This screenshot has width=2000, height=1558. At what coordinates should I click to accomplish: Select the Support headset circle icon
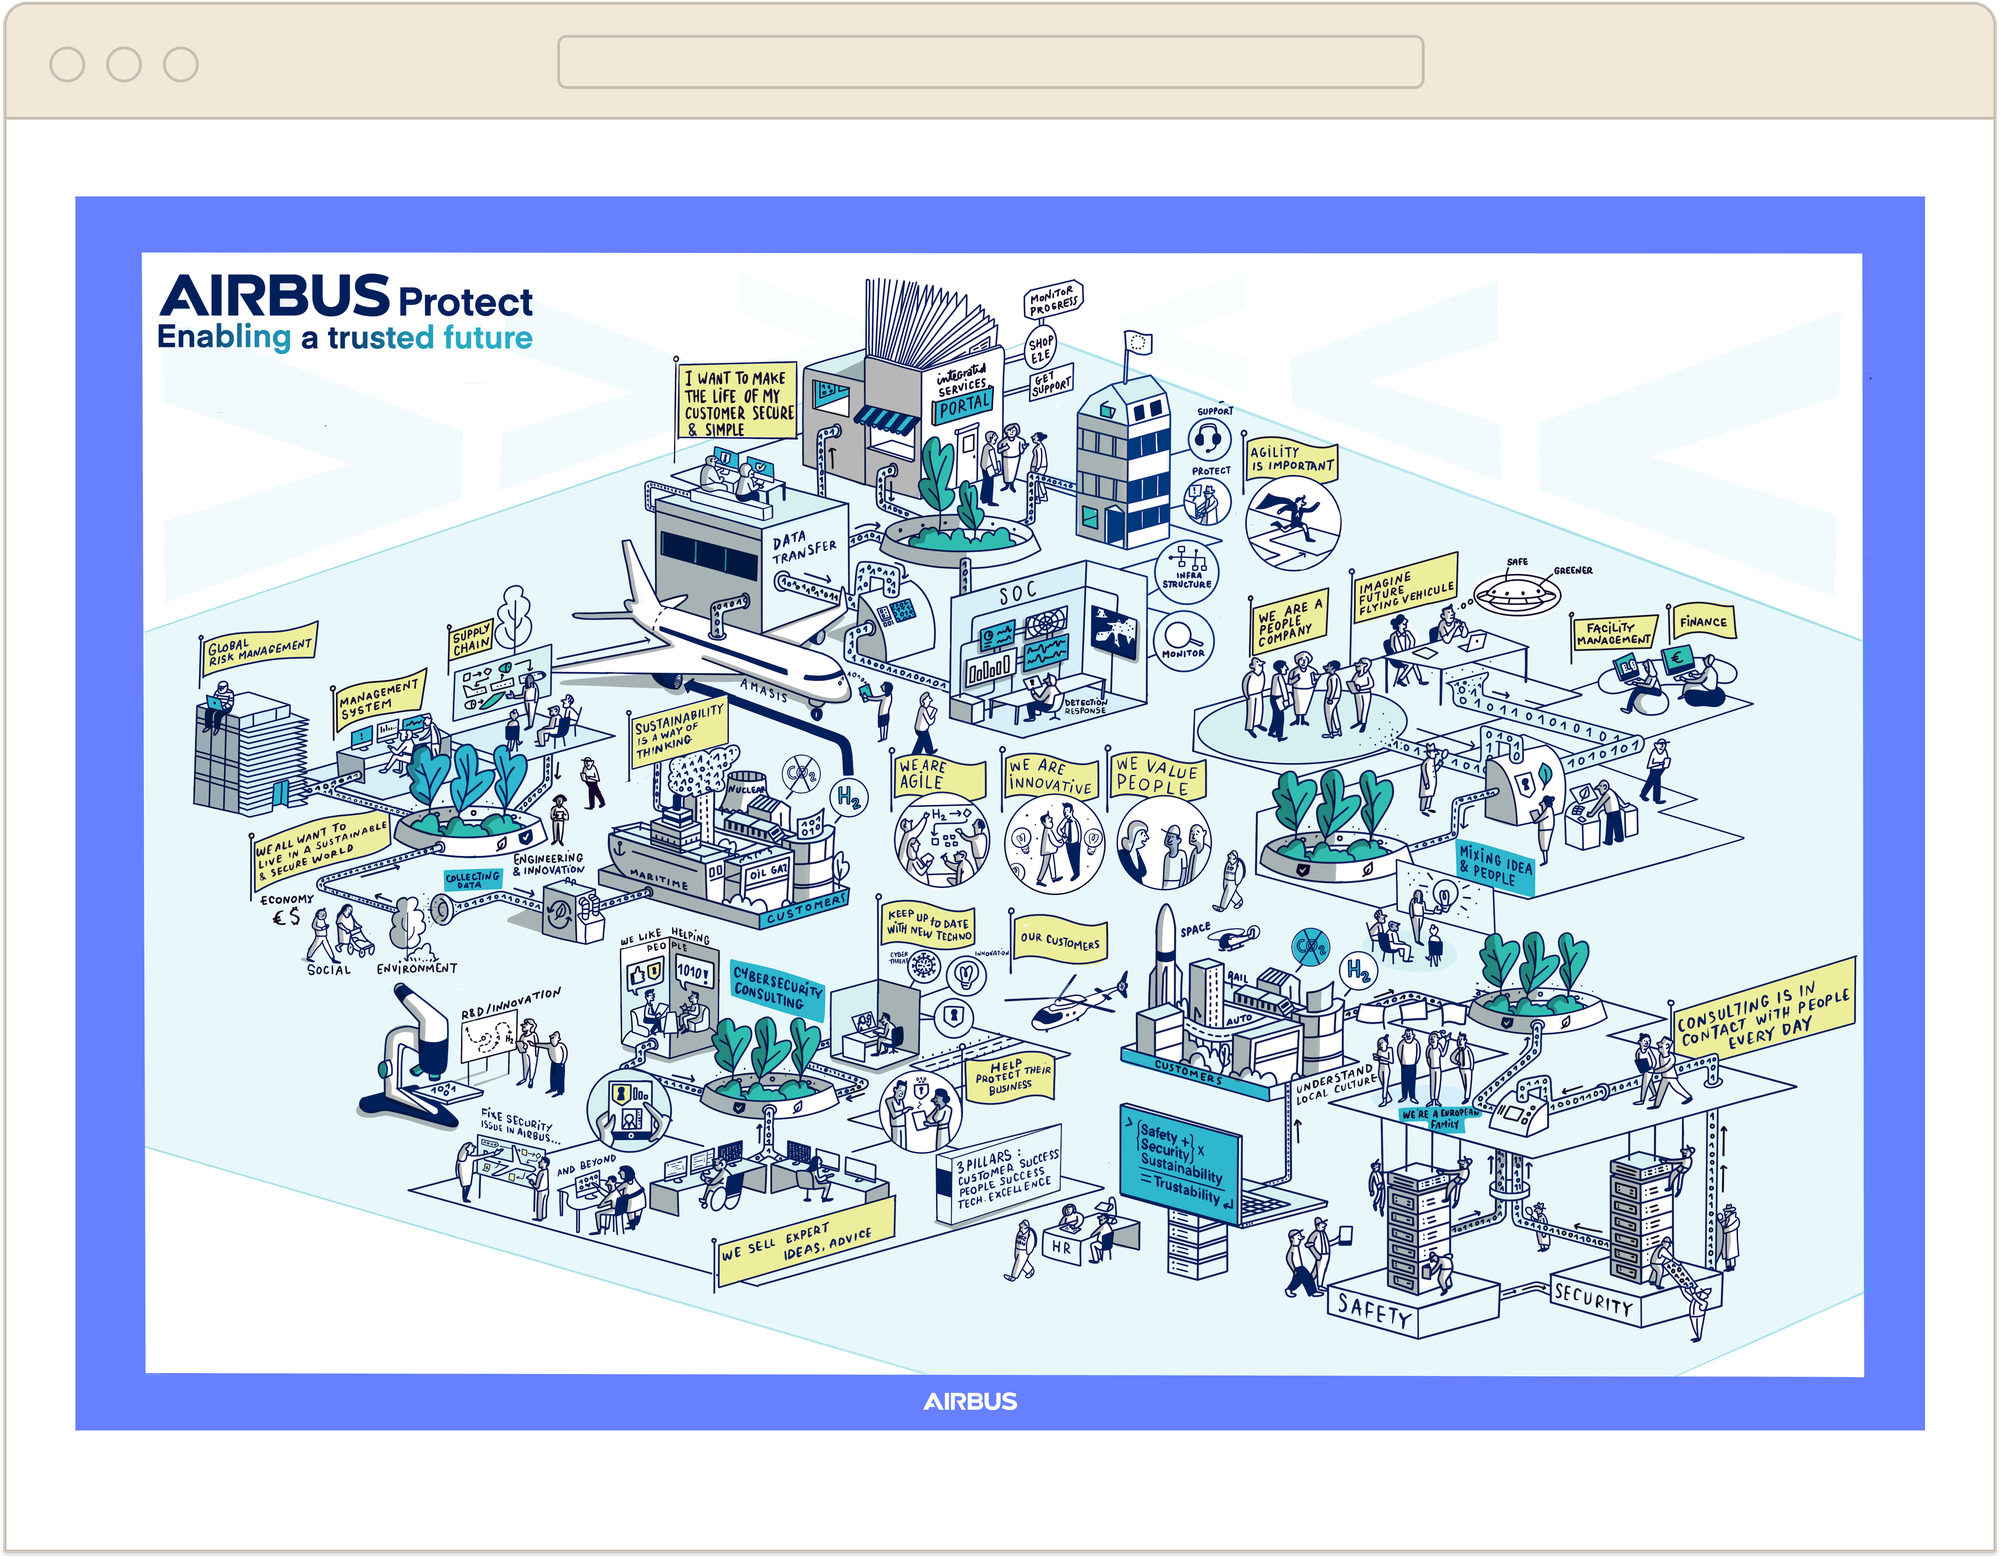point(1209,438)
